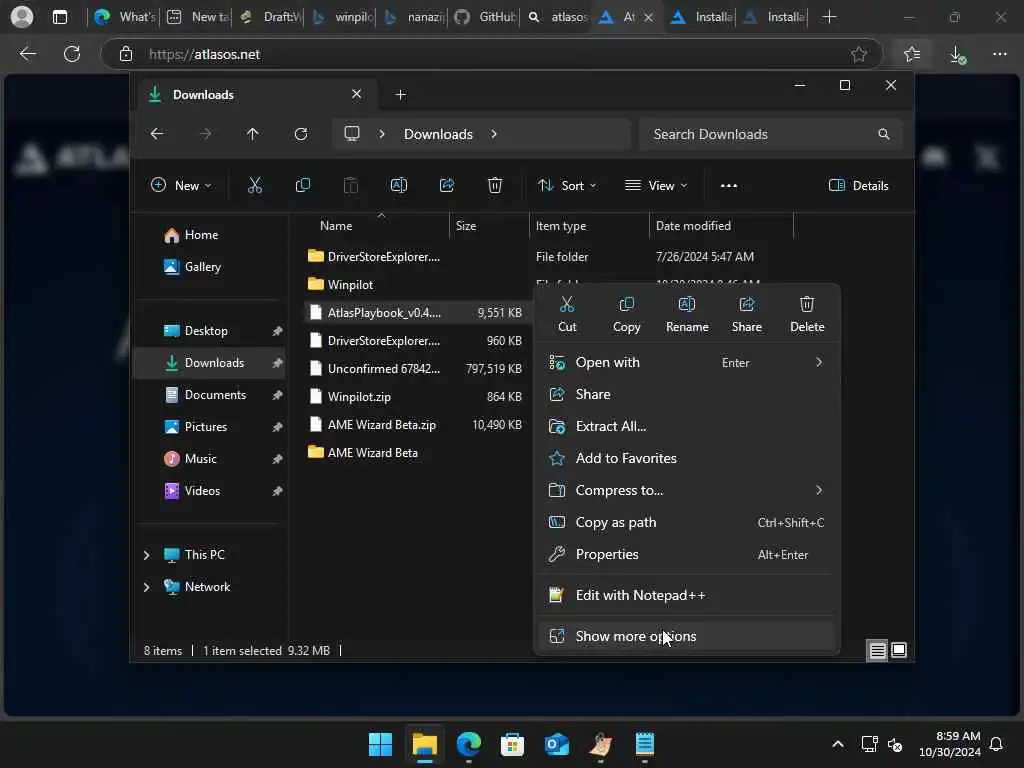Select Edit with Notepad++
Screen dimensions: 1024x768
[x=686, y=595]
